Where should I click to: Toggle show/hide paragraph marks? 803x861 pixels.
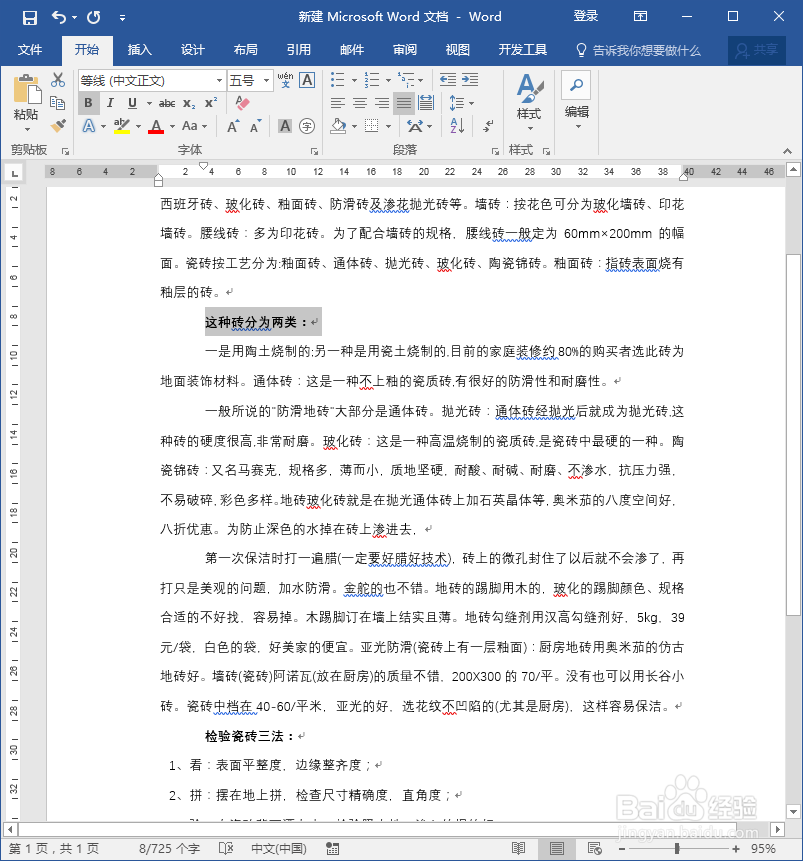tap(488, 125)
